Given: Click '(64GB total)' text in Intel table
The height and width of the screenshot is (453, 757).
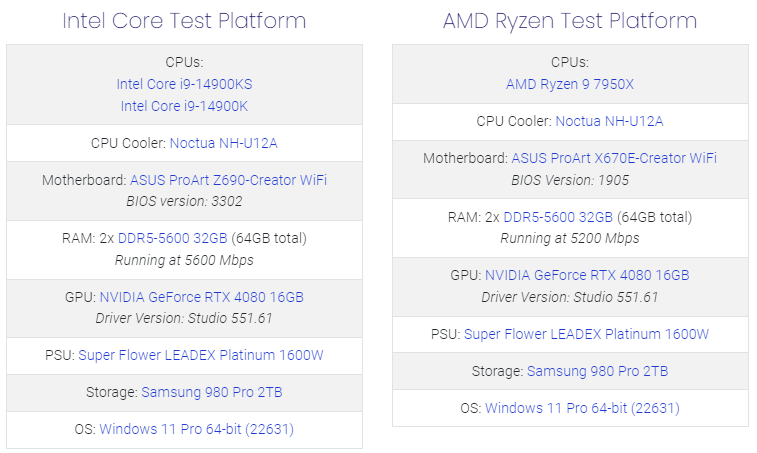Looking at the screenshot, I should click(269, 238).
